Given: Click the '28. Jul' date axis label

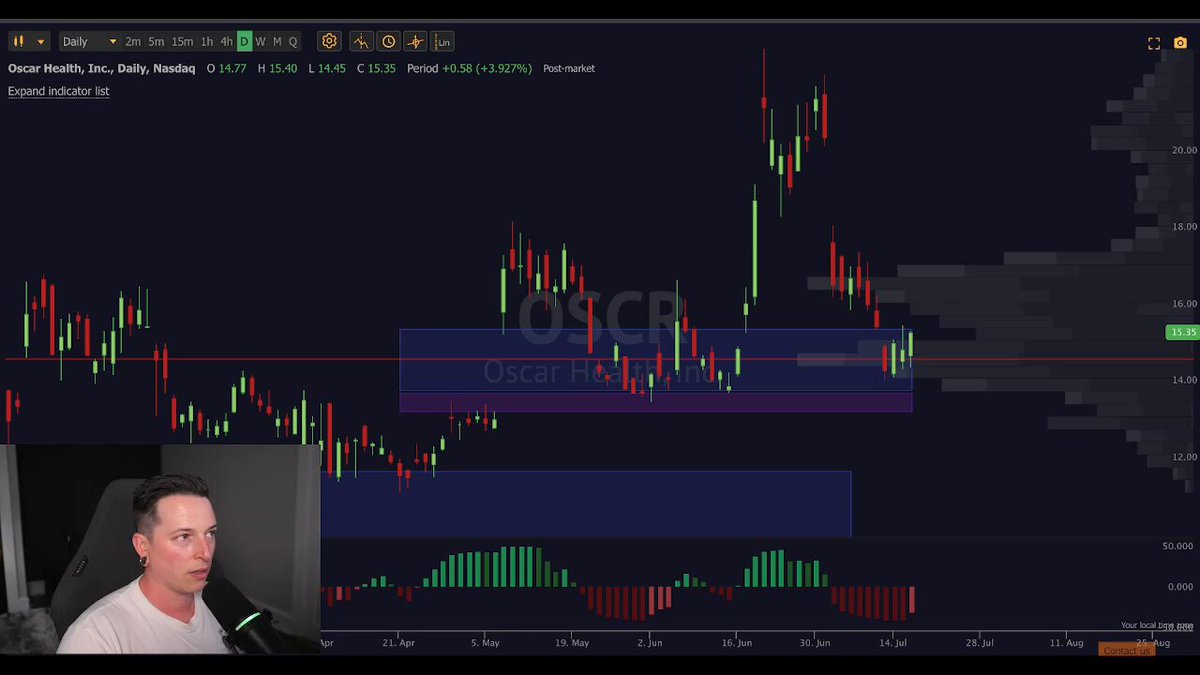Looking at the screenshot, I should click(x=980, y=643).
